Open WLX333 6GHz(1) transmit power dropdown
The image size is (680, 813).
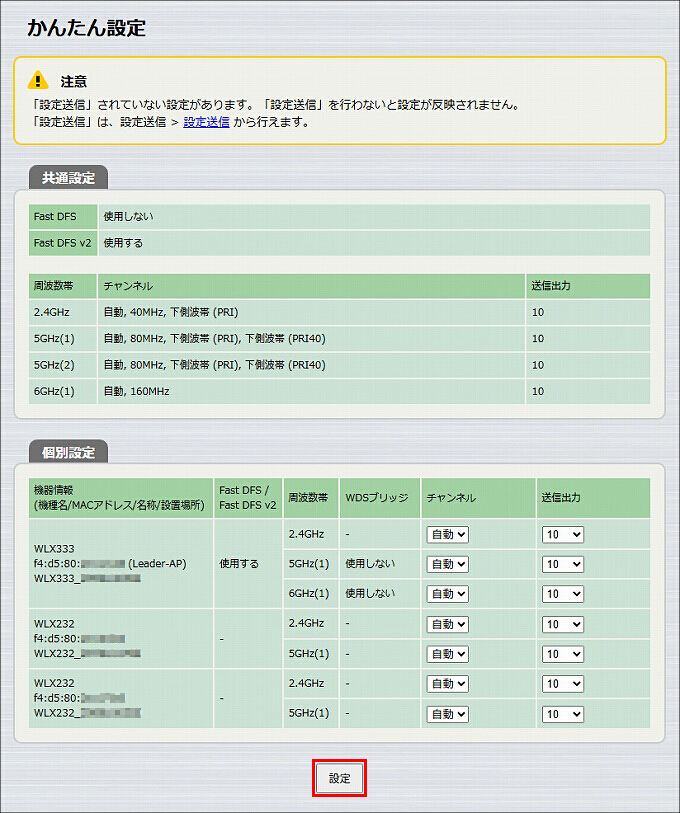563,594
